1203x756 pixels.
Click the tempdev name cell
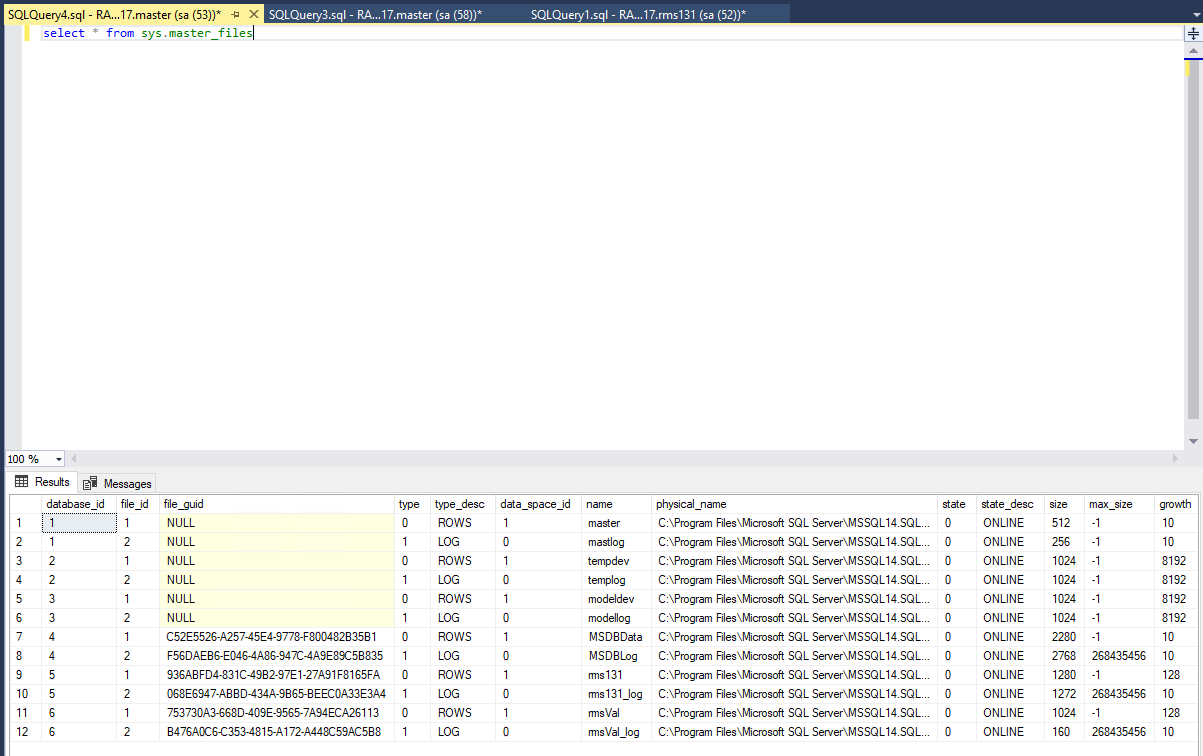click(608, 561)
